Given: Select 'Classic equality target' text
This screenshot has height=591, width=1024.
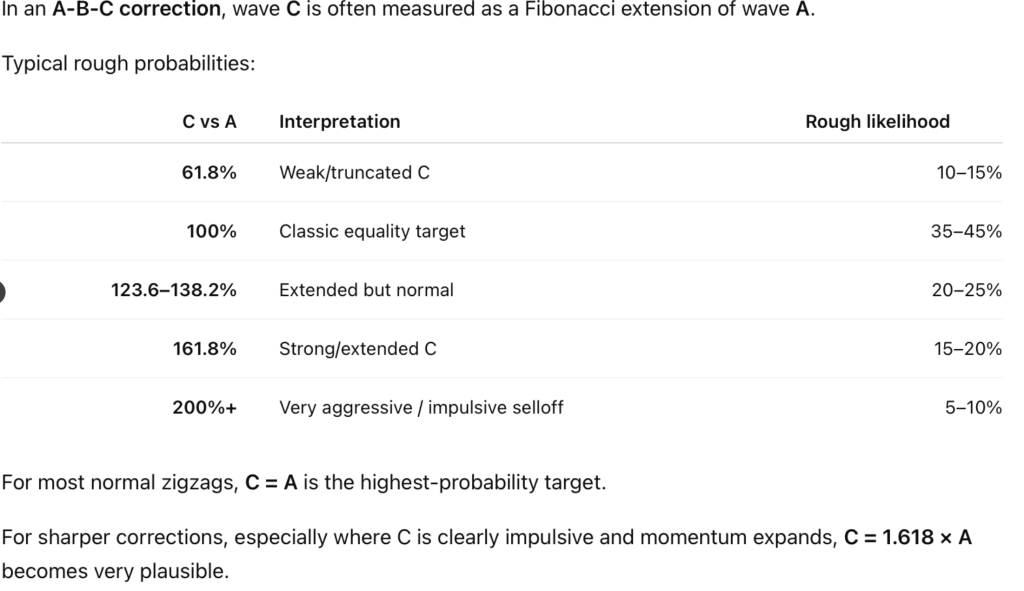Looking at the screenshot, I should point(372,232).
